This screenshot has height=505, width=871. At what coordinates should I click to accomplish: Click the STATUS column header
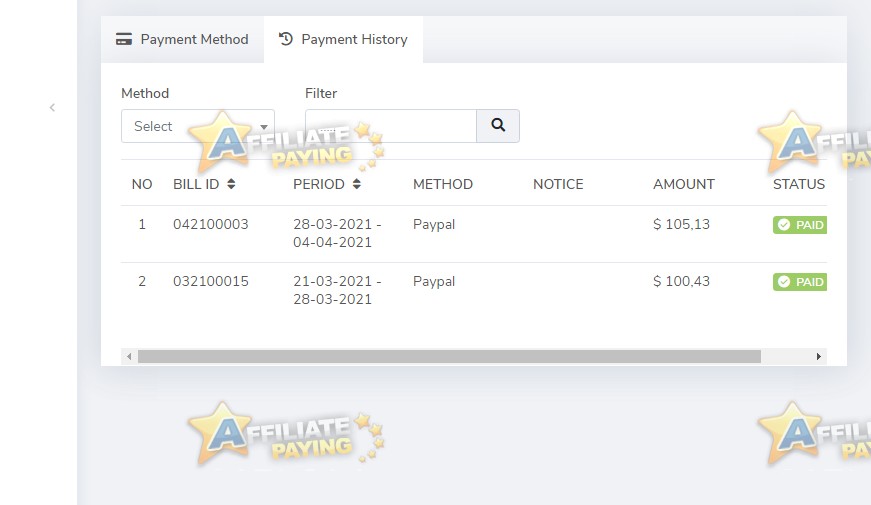(799, 184)
